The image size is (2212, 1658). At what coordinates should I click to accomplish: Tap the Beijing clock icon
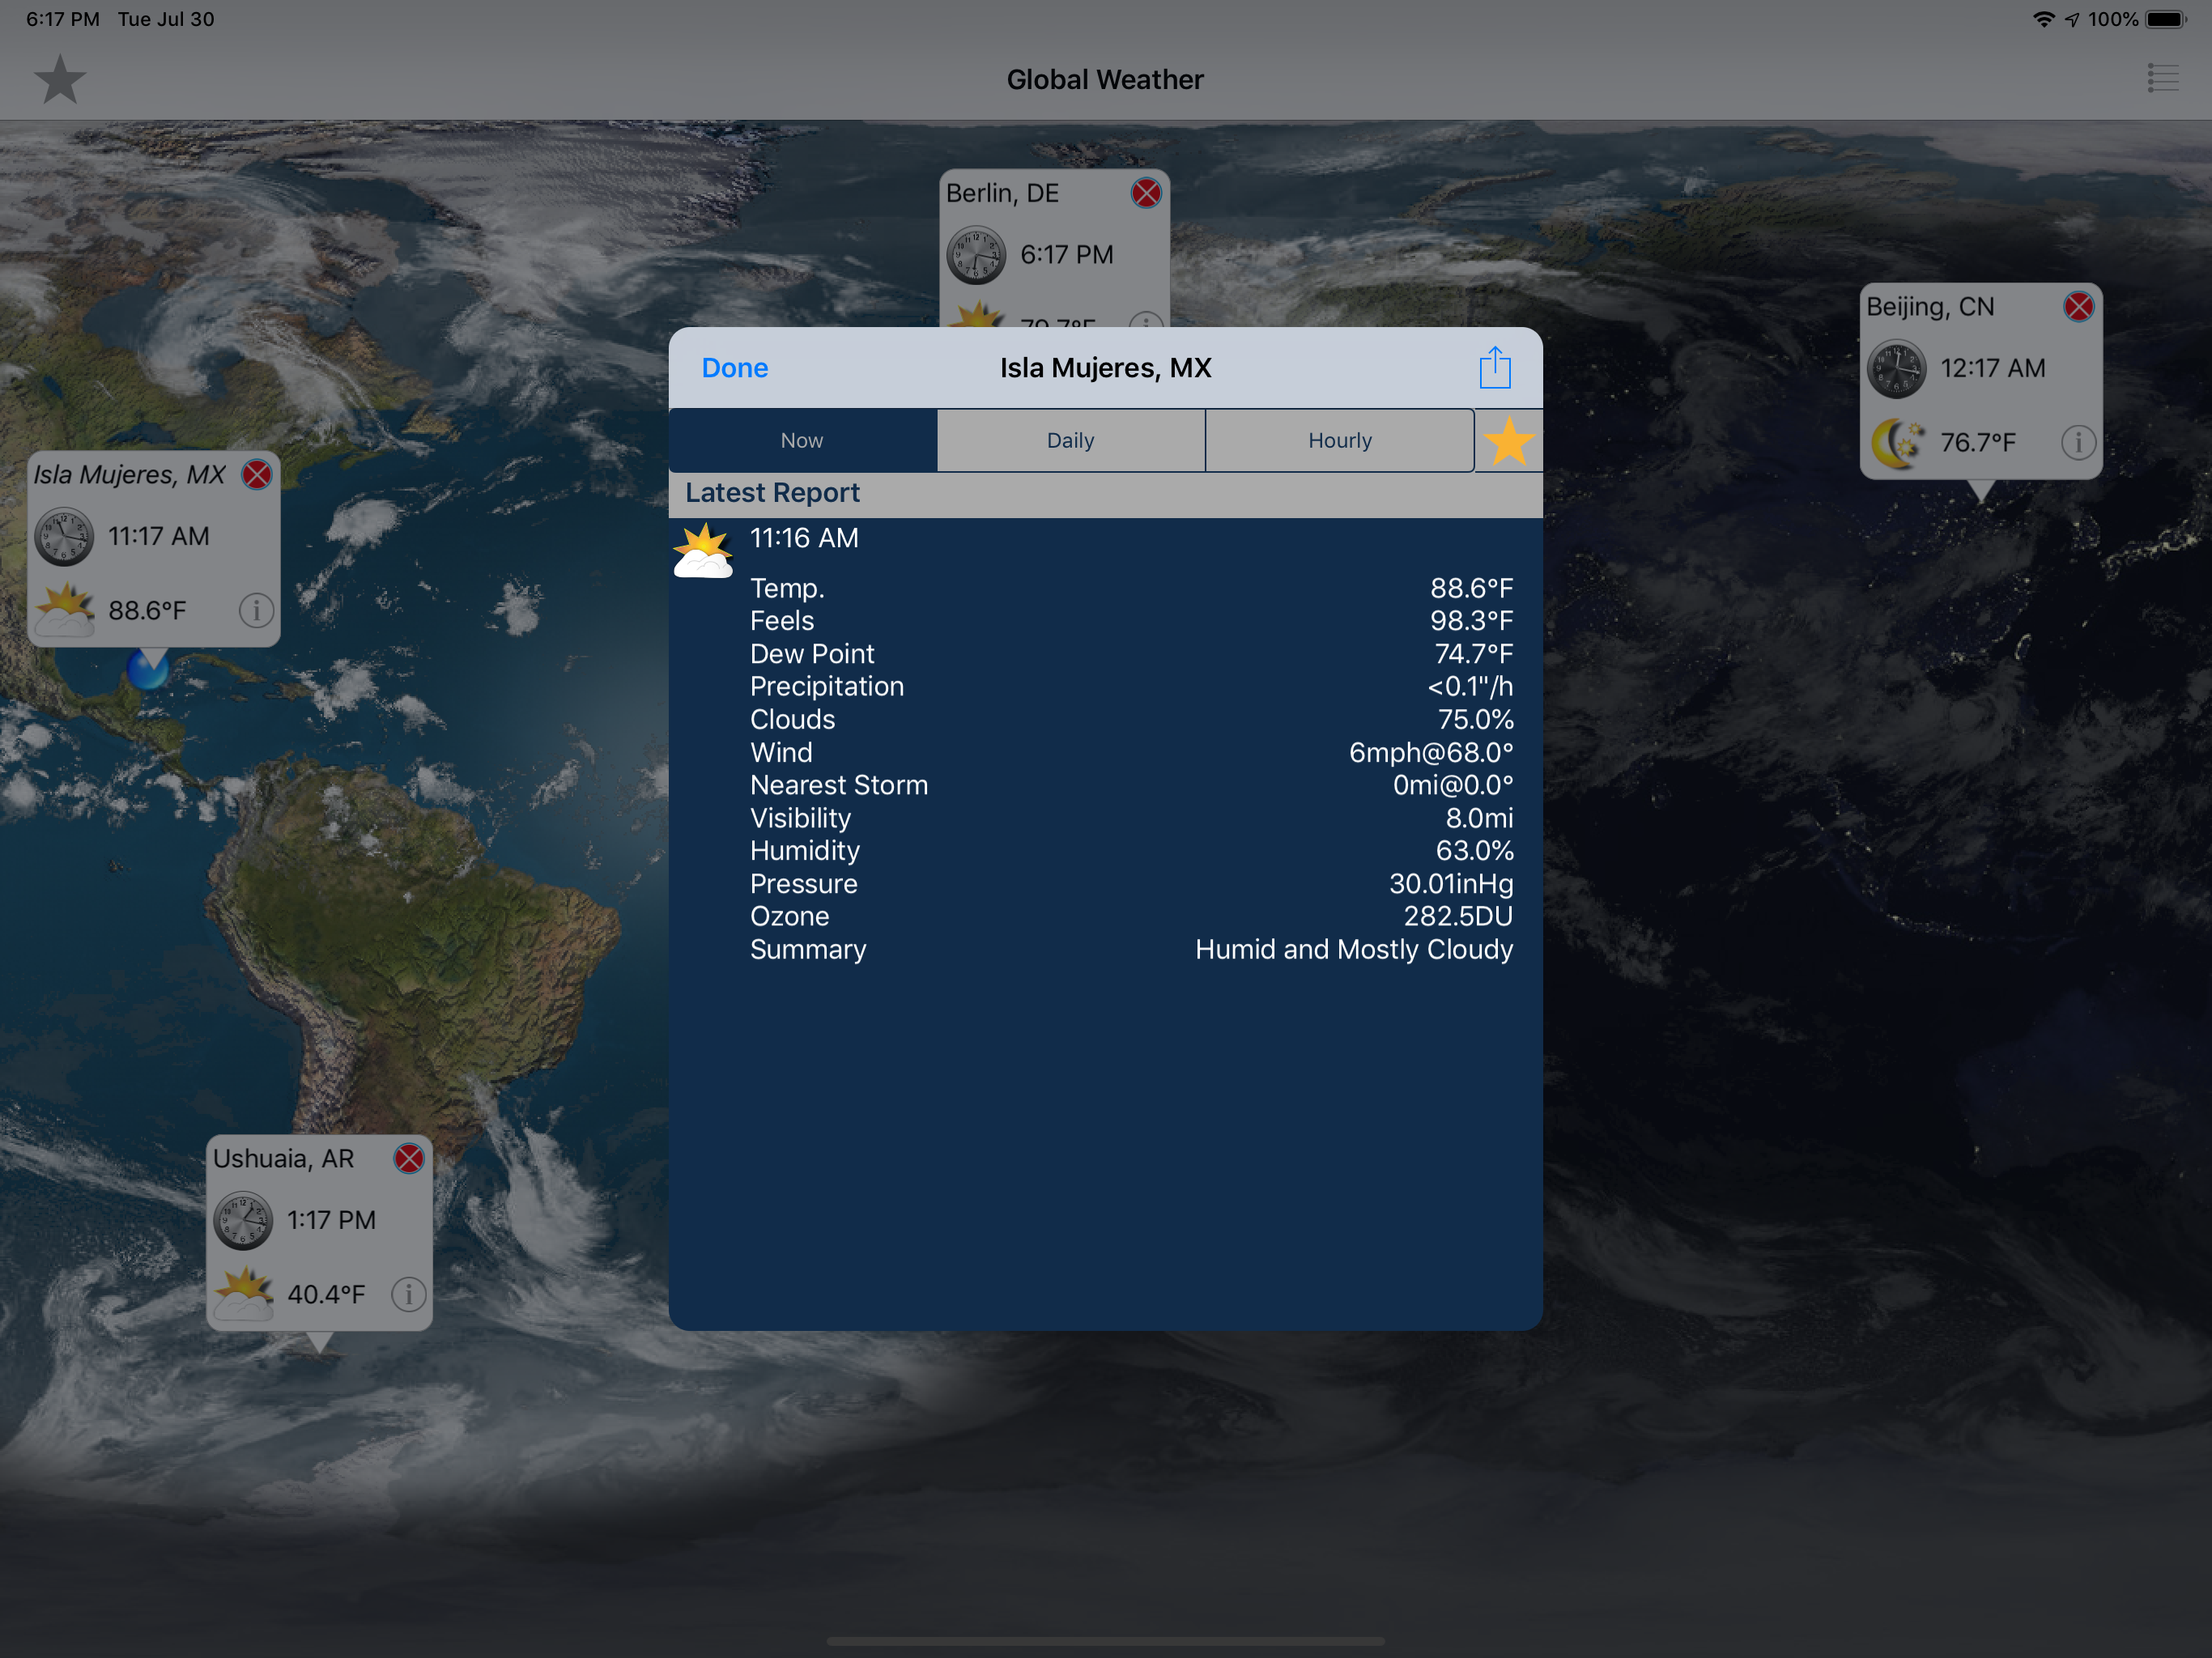click(x=1896, y=369)
